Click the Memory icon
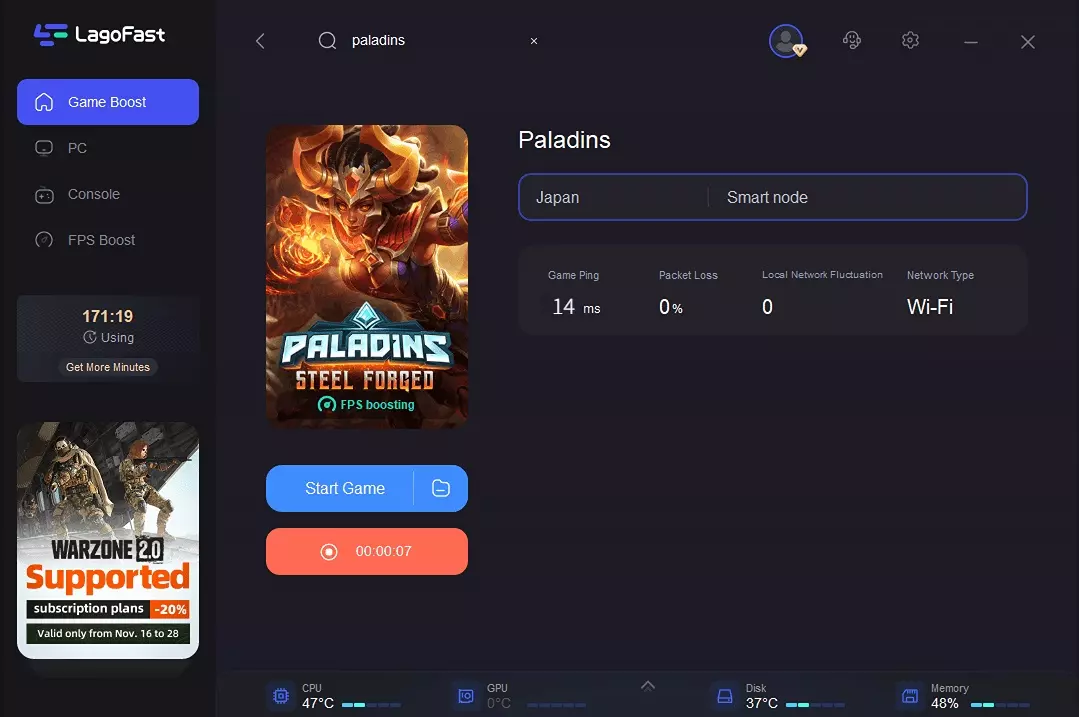The image size is (1079, 717). click(x=910, y=696)
